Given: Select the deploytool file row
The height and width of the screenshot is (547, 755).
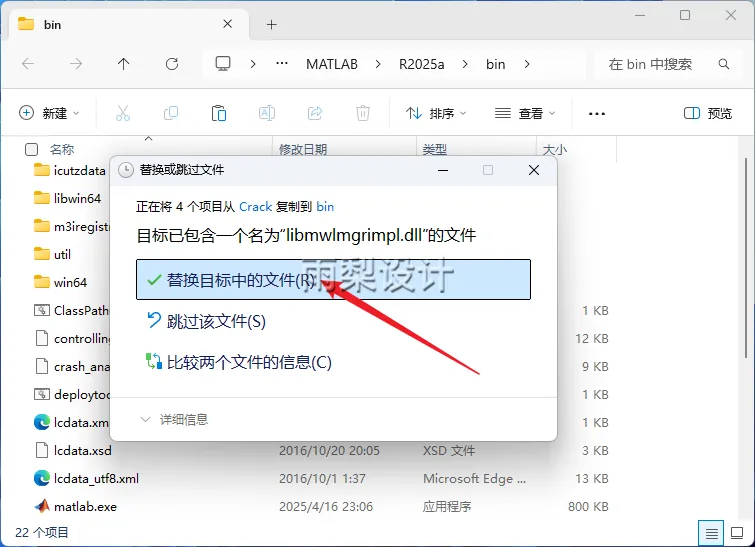Looking at the screenshot, I should (x=70, y=394).
